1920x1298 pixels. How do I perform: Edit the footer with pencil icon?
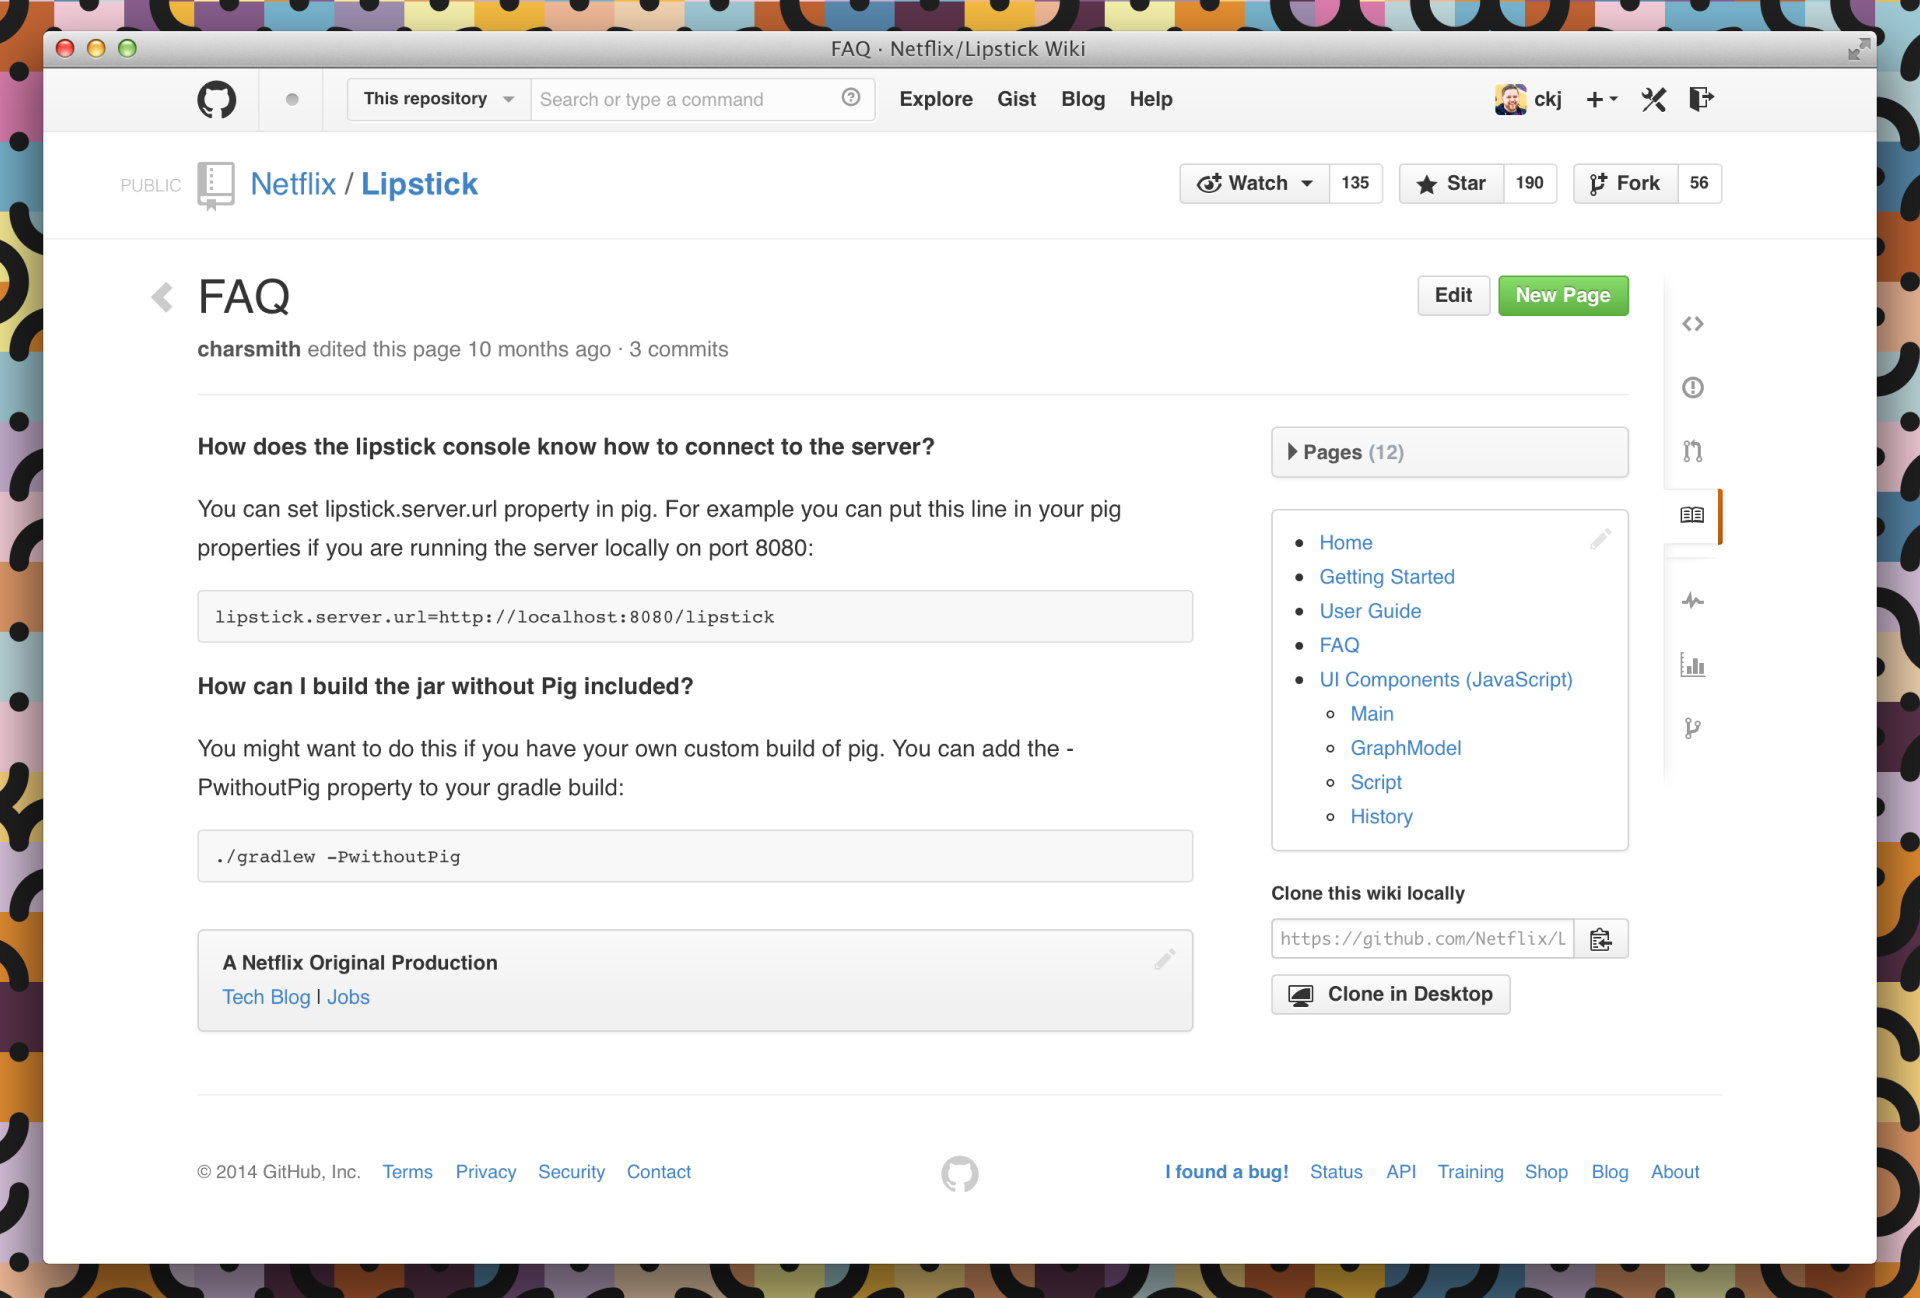[1164, 960]
